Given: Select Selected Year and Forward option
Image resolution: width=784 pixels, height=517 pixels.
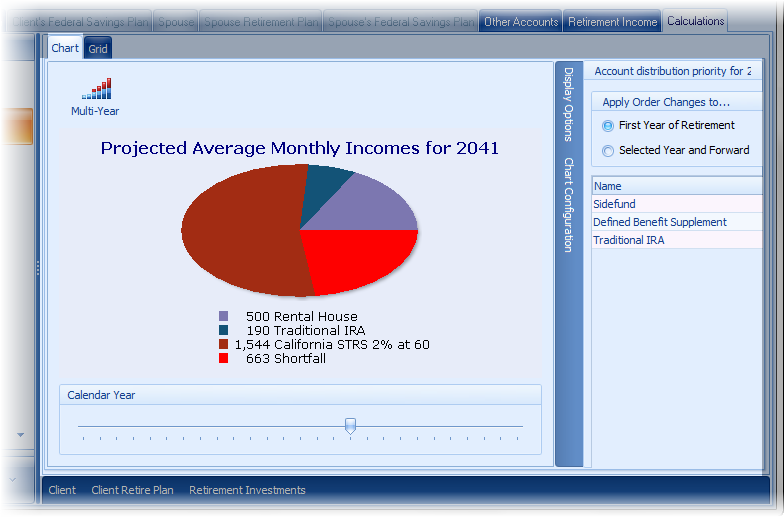Looking at the screenshot, I should [x=608, y=151].
